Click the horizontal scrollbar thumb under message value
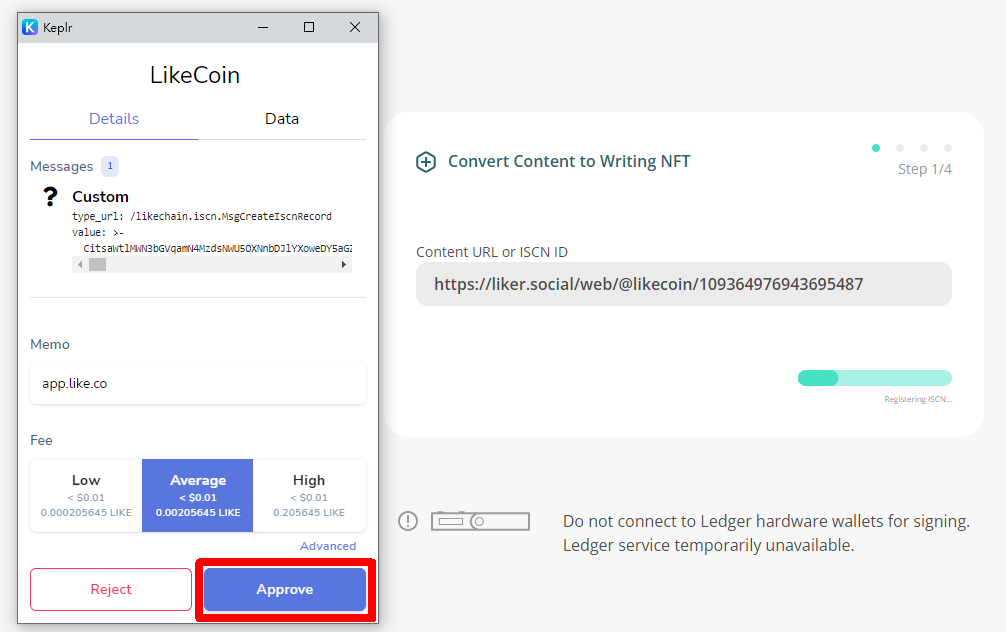Image resolution: width=1006 pixels, height=632 pixels. (98, 264)
